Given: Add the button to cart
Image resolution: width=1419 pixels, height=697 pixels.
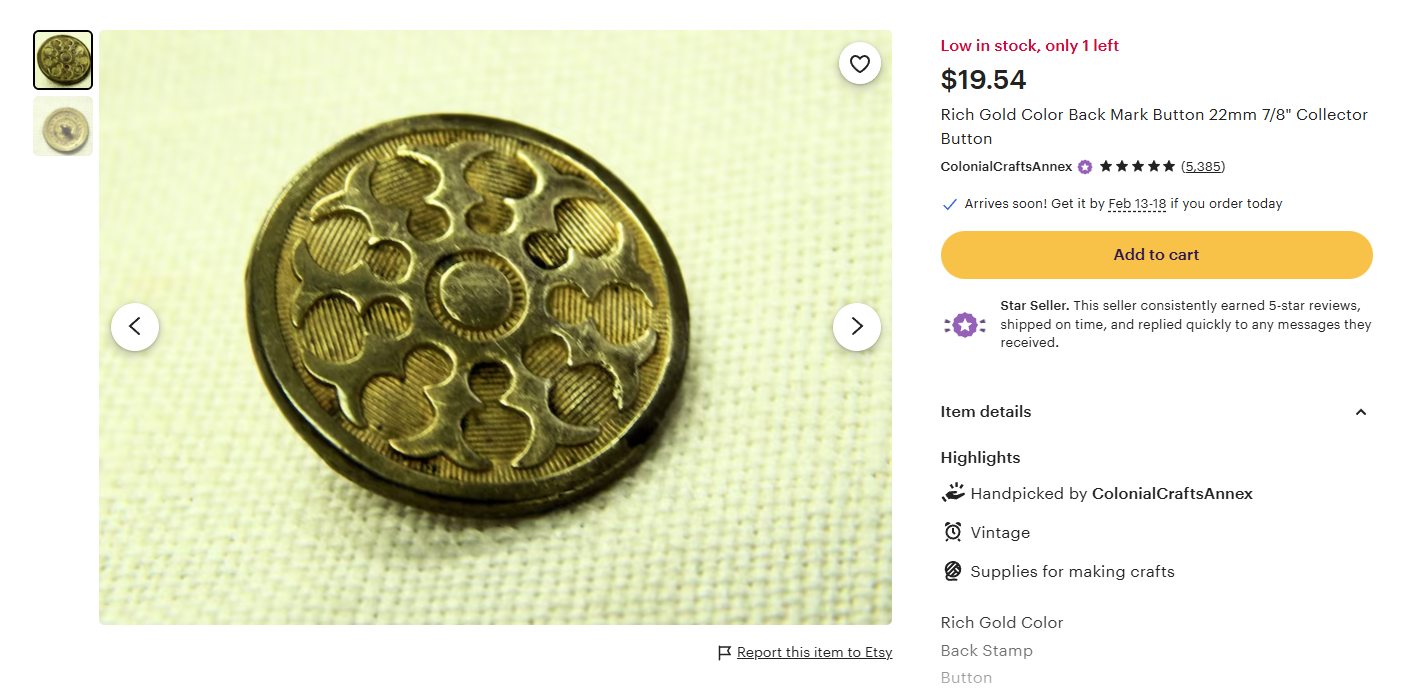Looking at the screenshot, I should coord(1156,255).
